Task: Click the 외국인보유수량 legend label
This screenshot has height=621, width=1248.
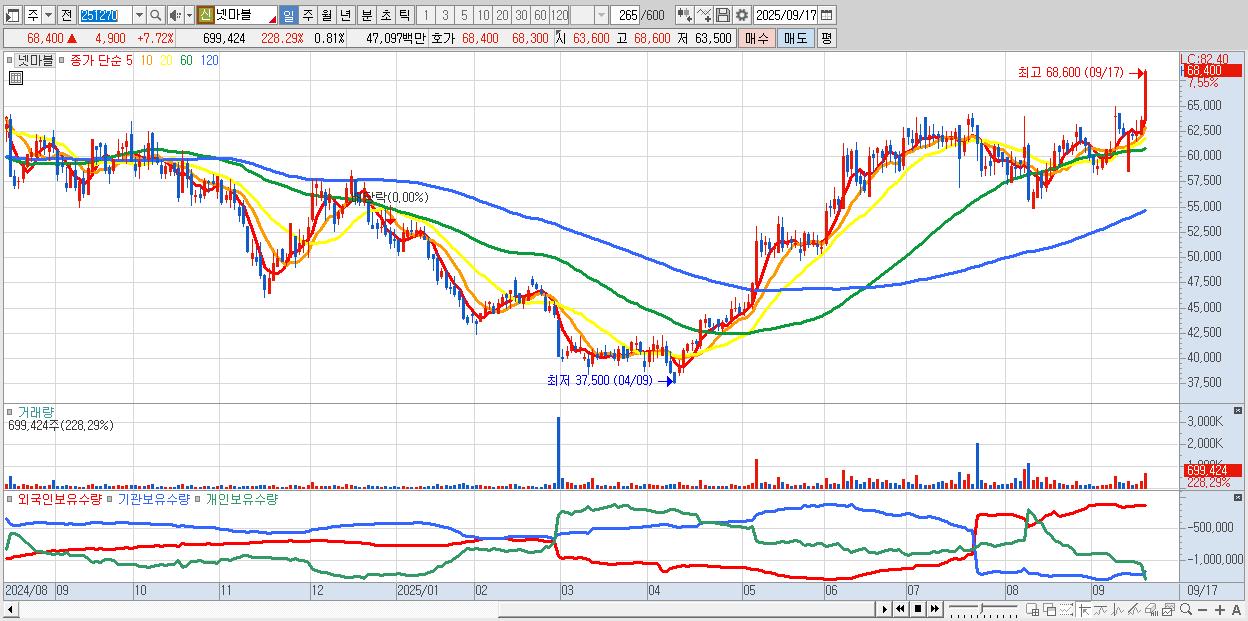Action: [x=60, y=498]
